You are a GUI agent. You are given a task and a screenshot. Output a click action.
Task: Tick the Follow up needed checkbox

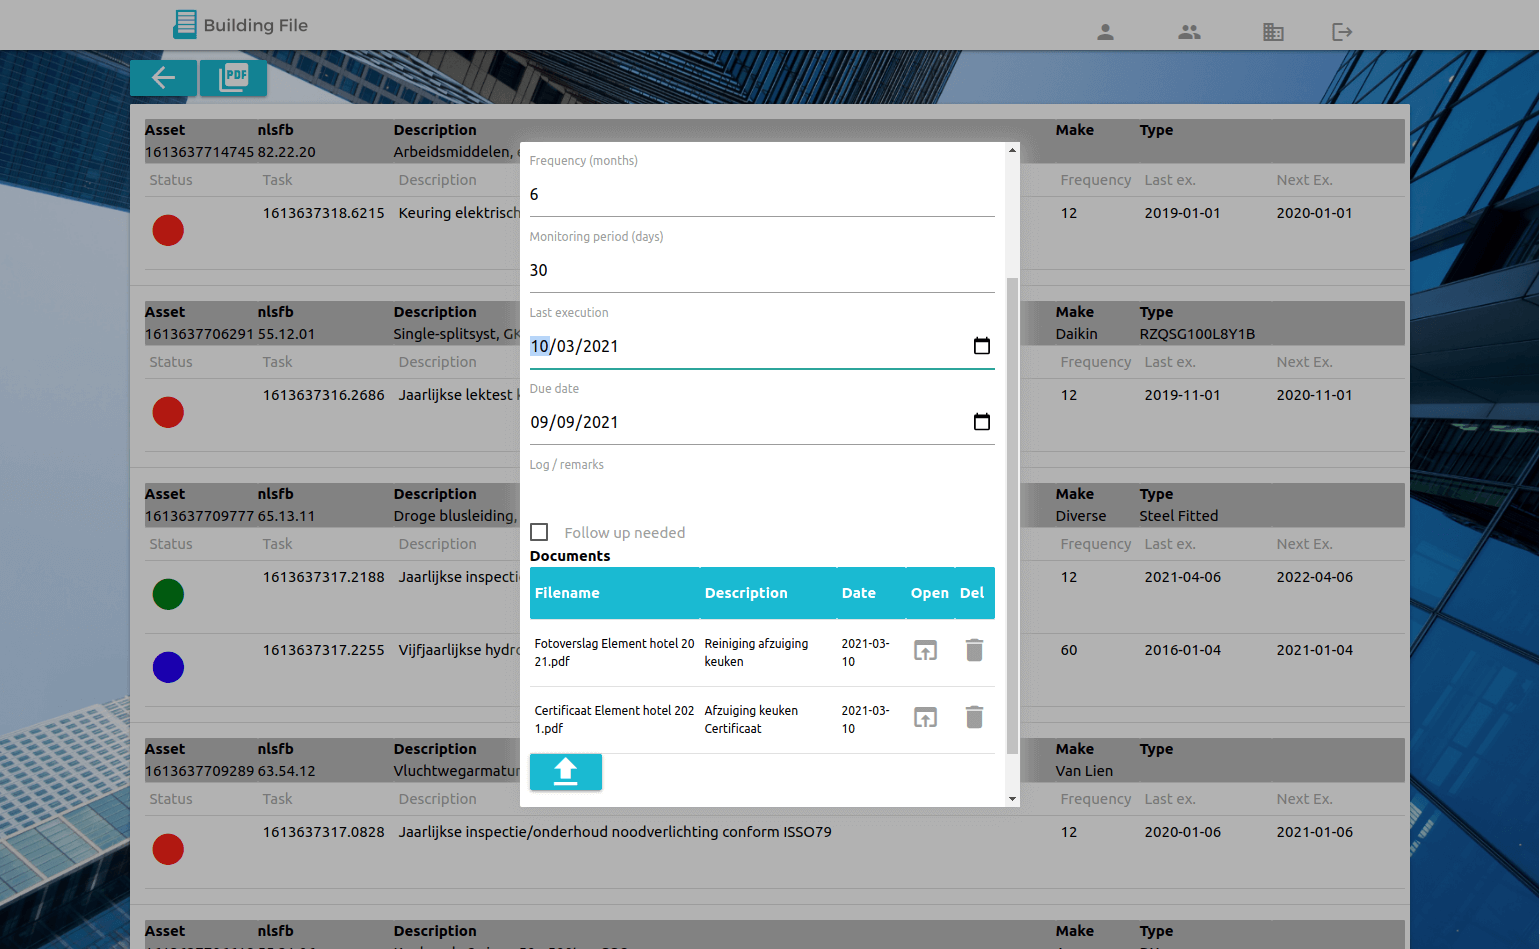coord(539,532)
